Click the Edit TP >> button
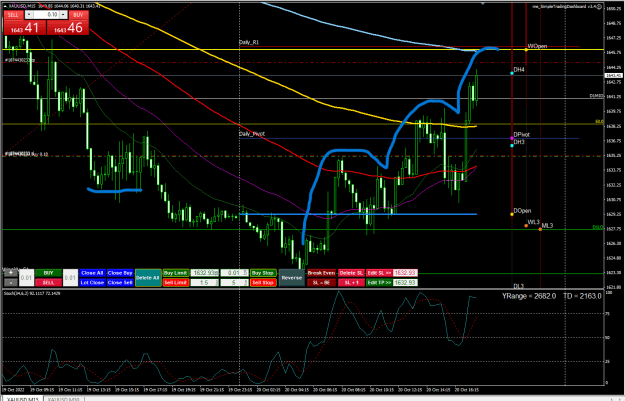This screenshot has height=401, width=625. pos(379,282)
